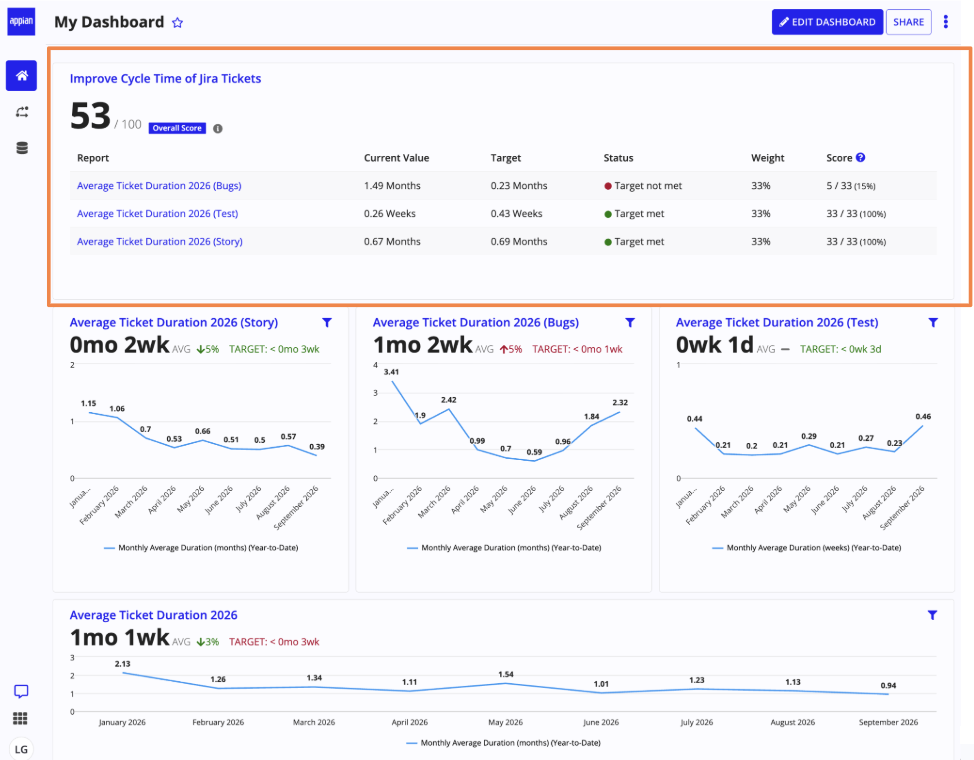Open Average Ticket Duration 2026 (Story) report row
974x760 pixels.
pos(160,241)
